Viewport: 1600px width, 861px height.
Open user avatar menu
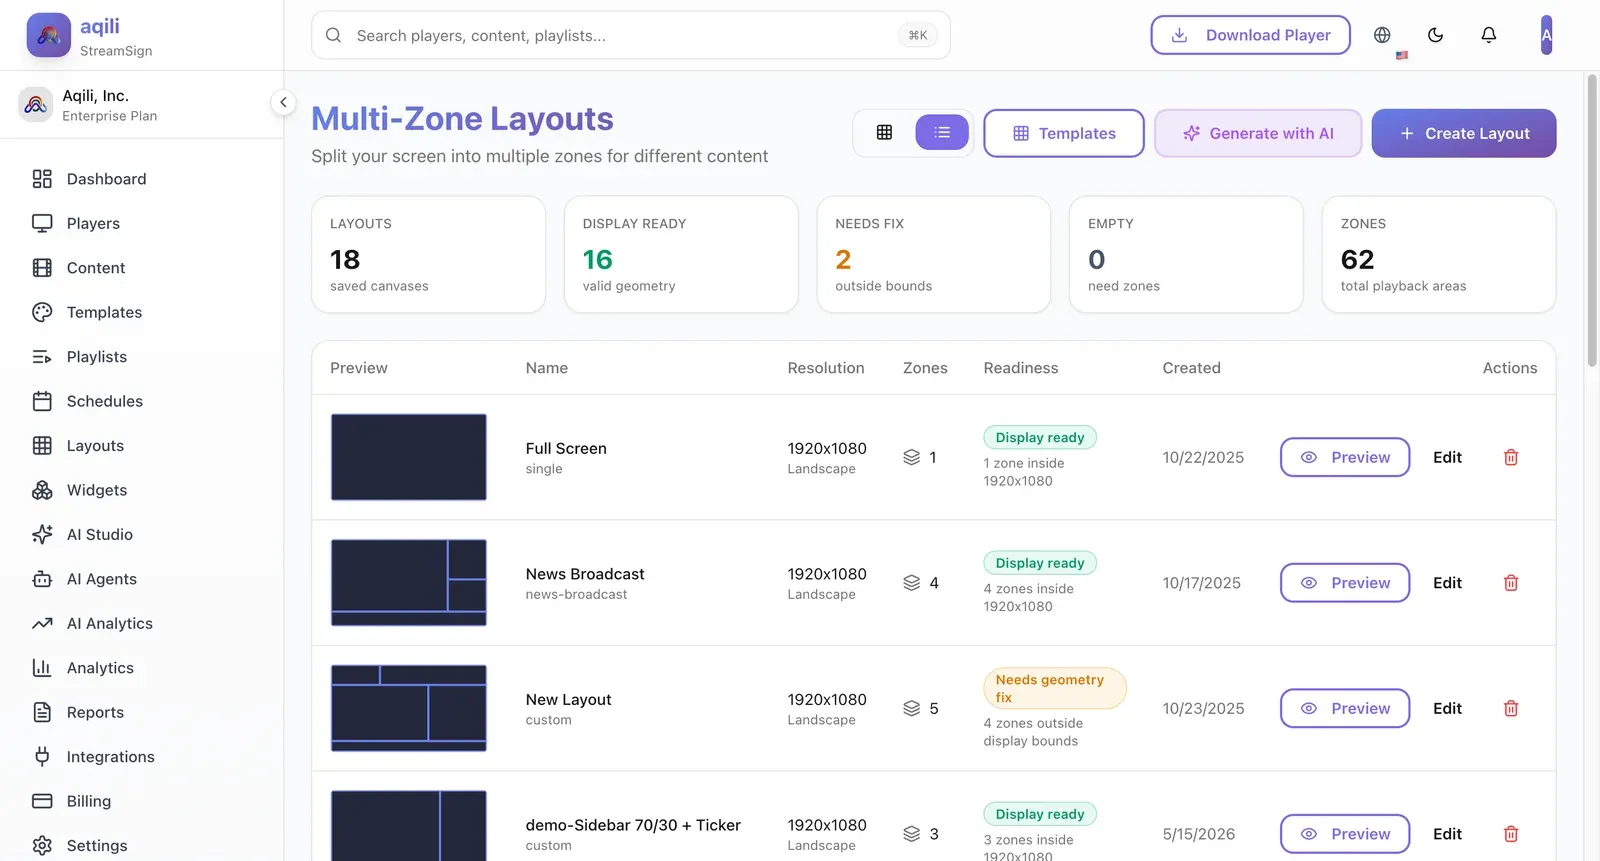click(x=1546, y=35)
